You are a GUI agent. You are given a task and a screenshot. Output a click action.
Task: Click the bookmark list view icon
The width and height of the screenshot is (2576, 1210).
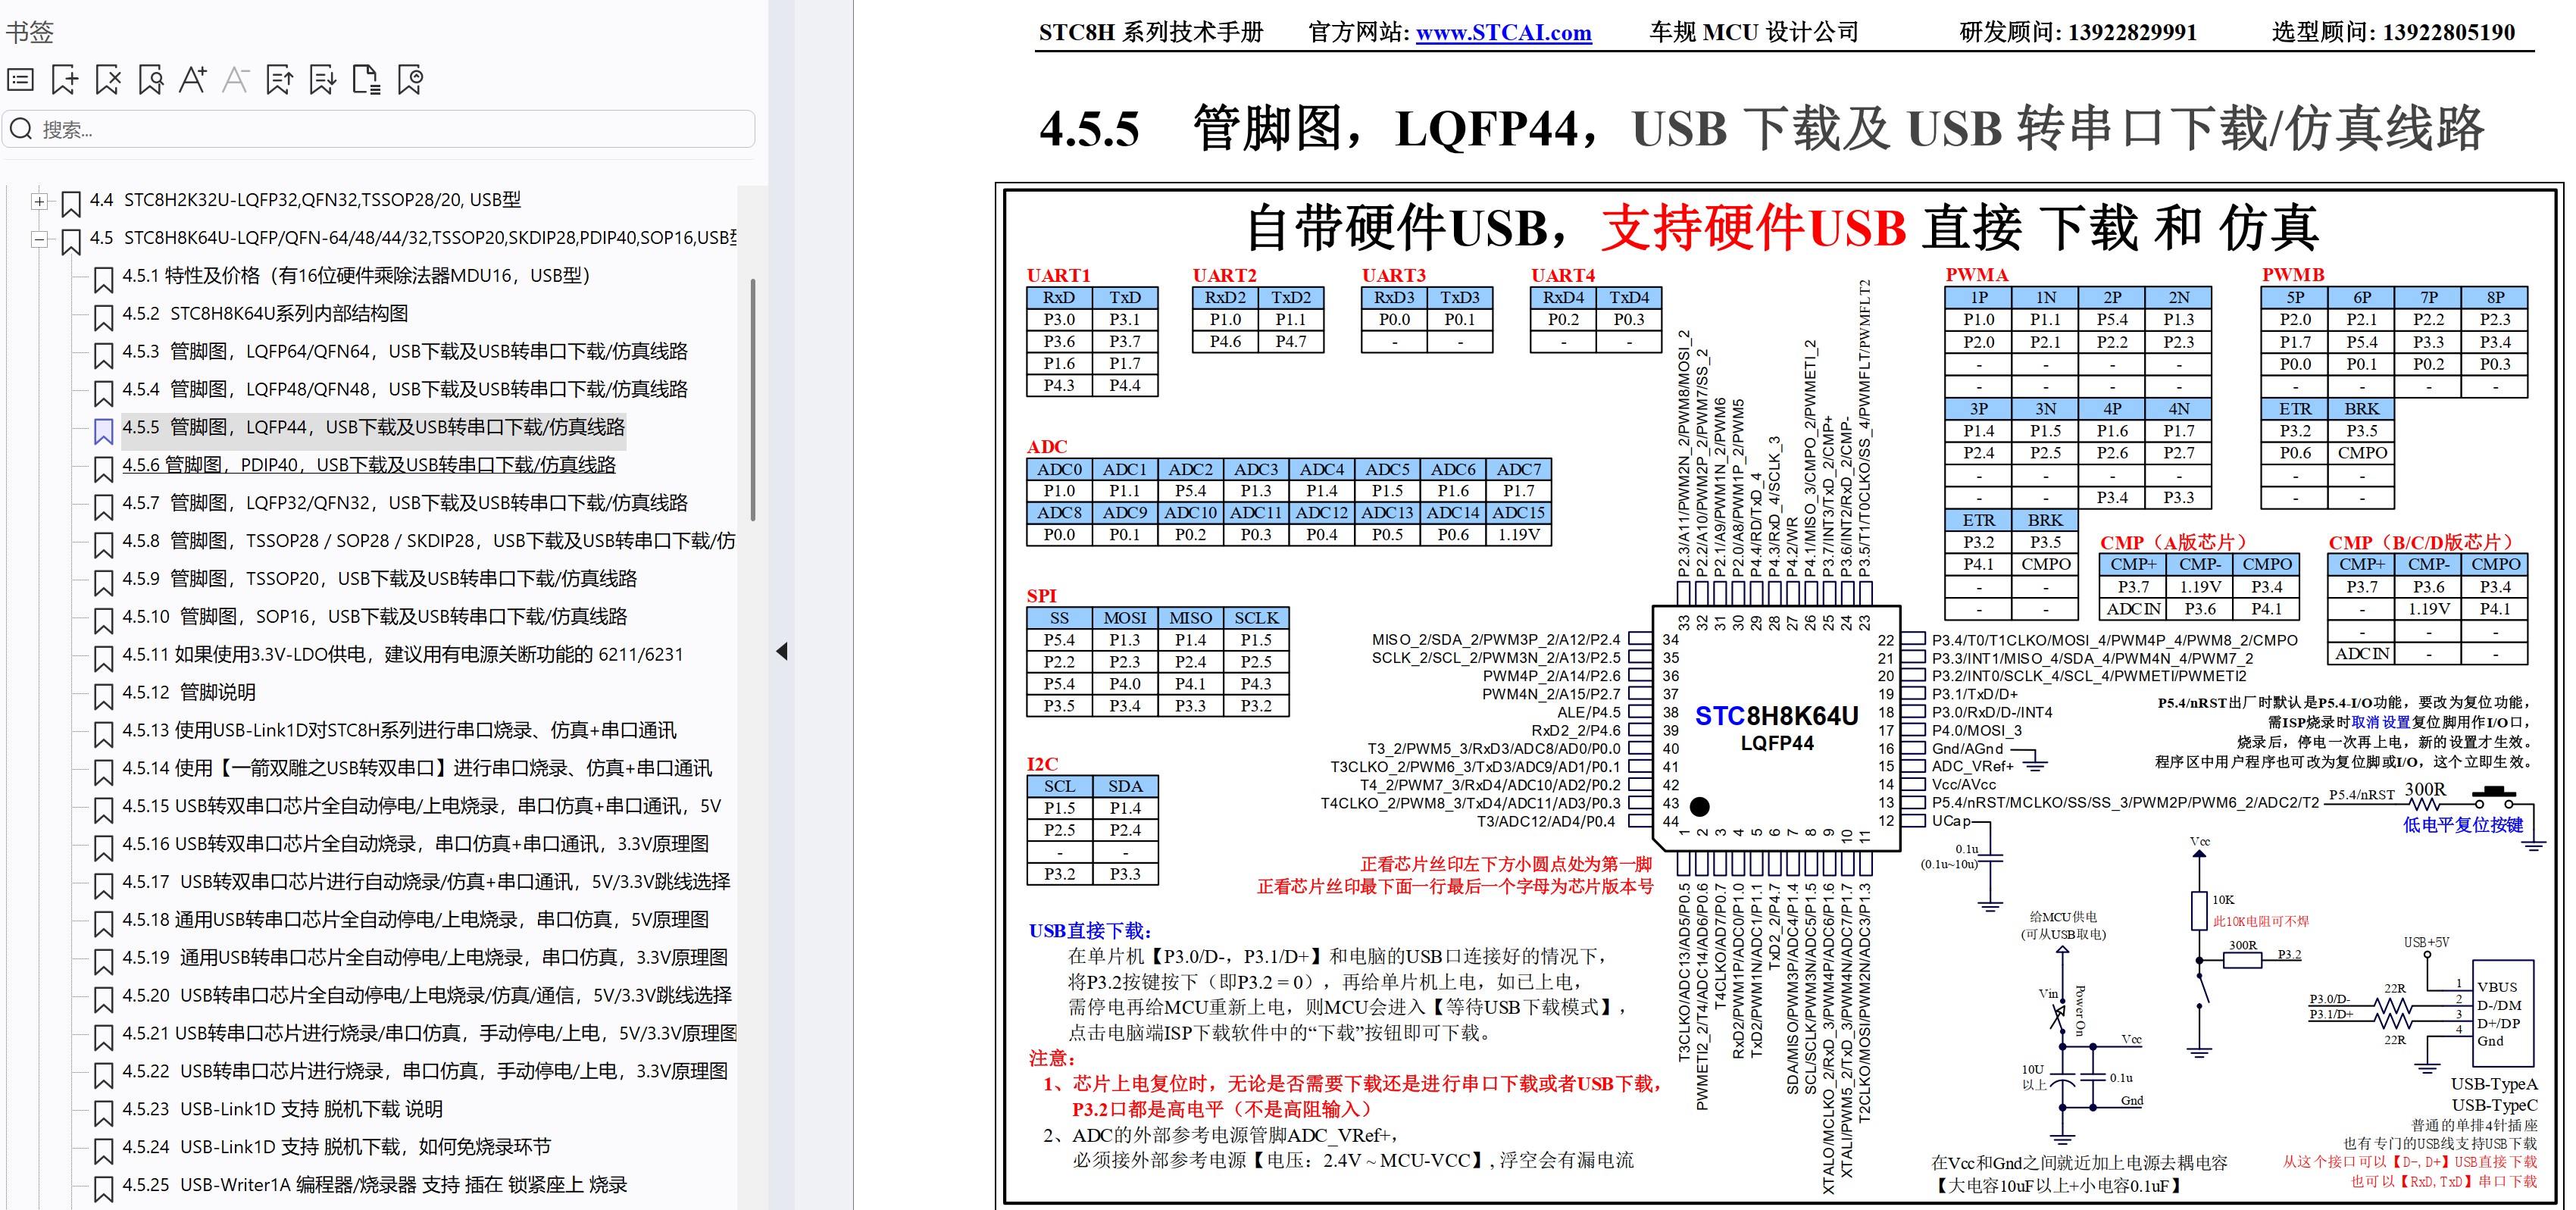click(x=21, y=80)
